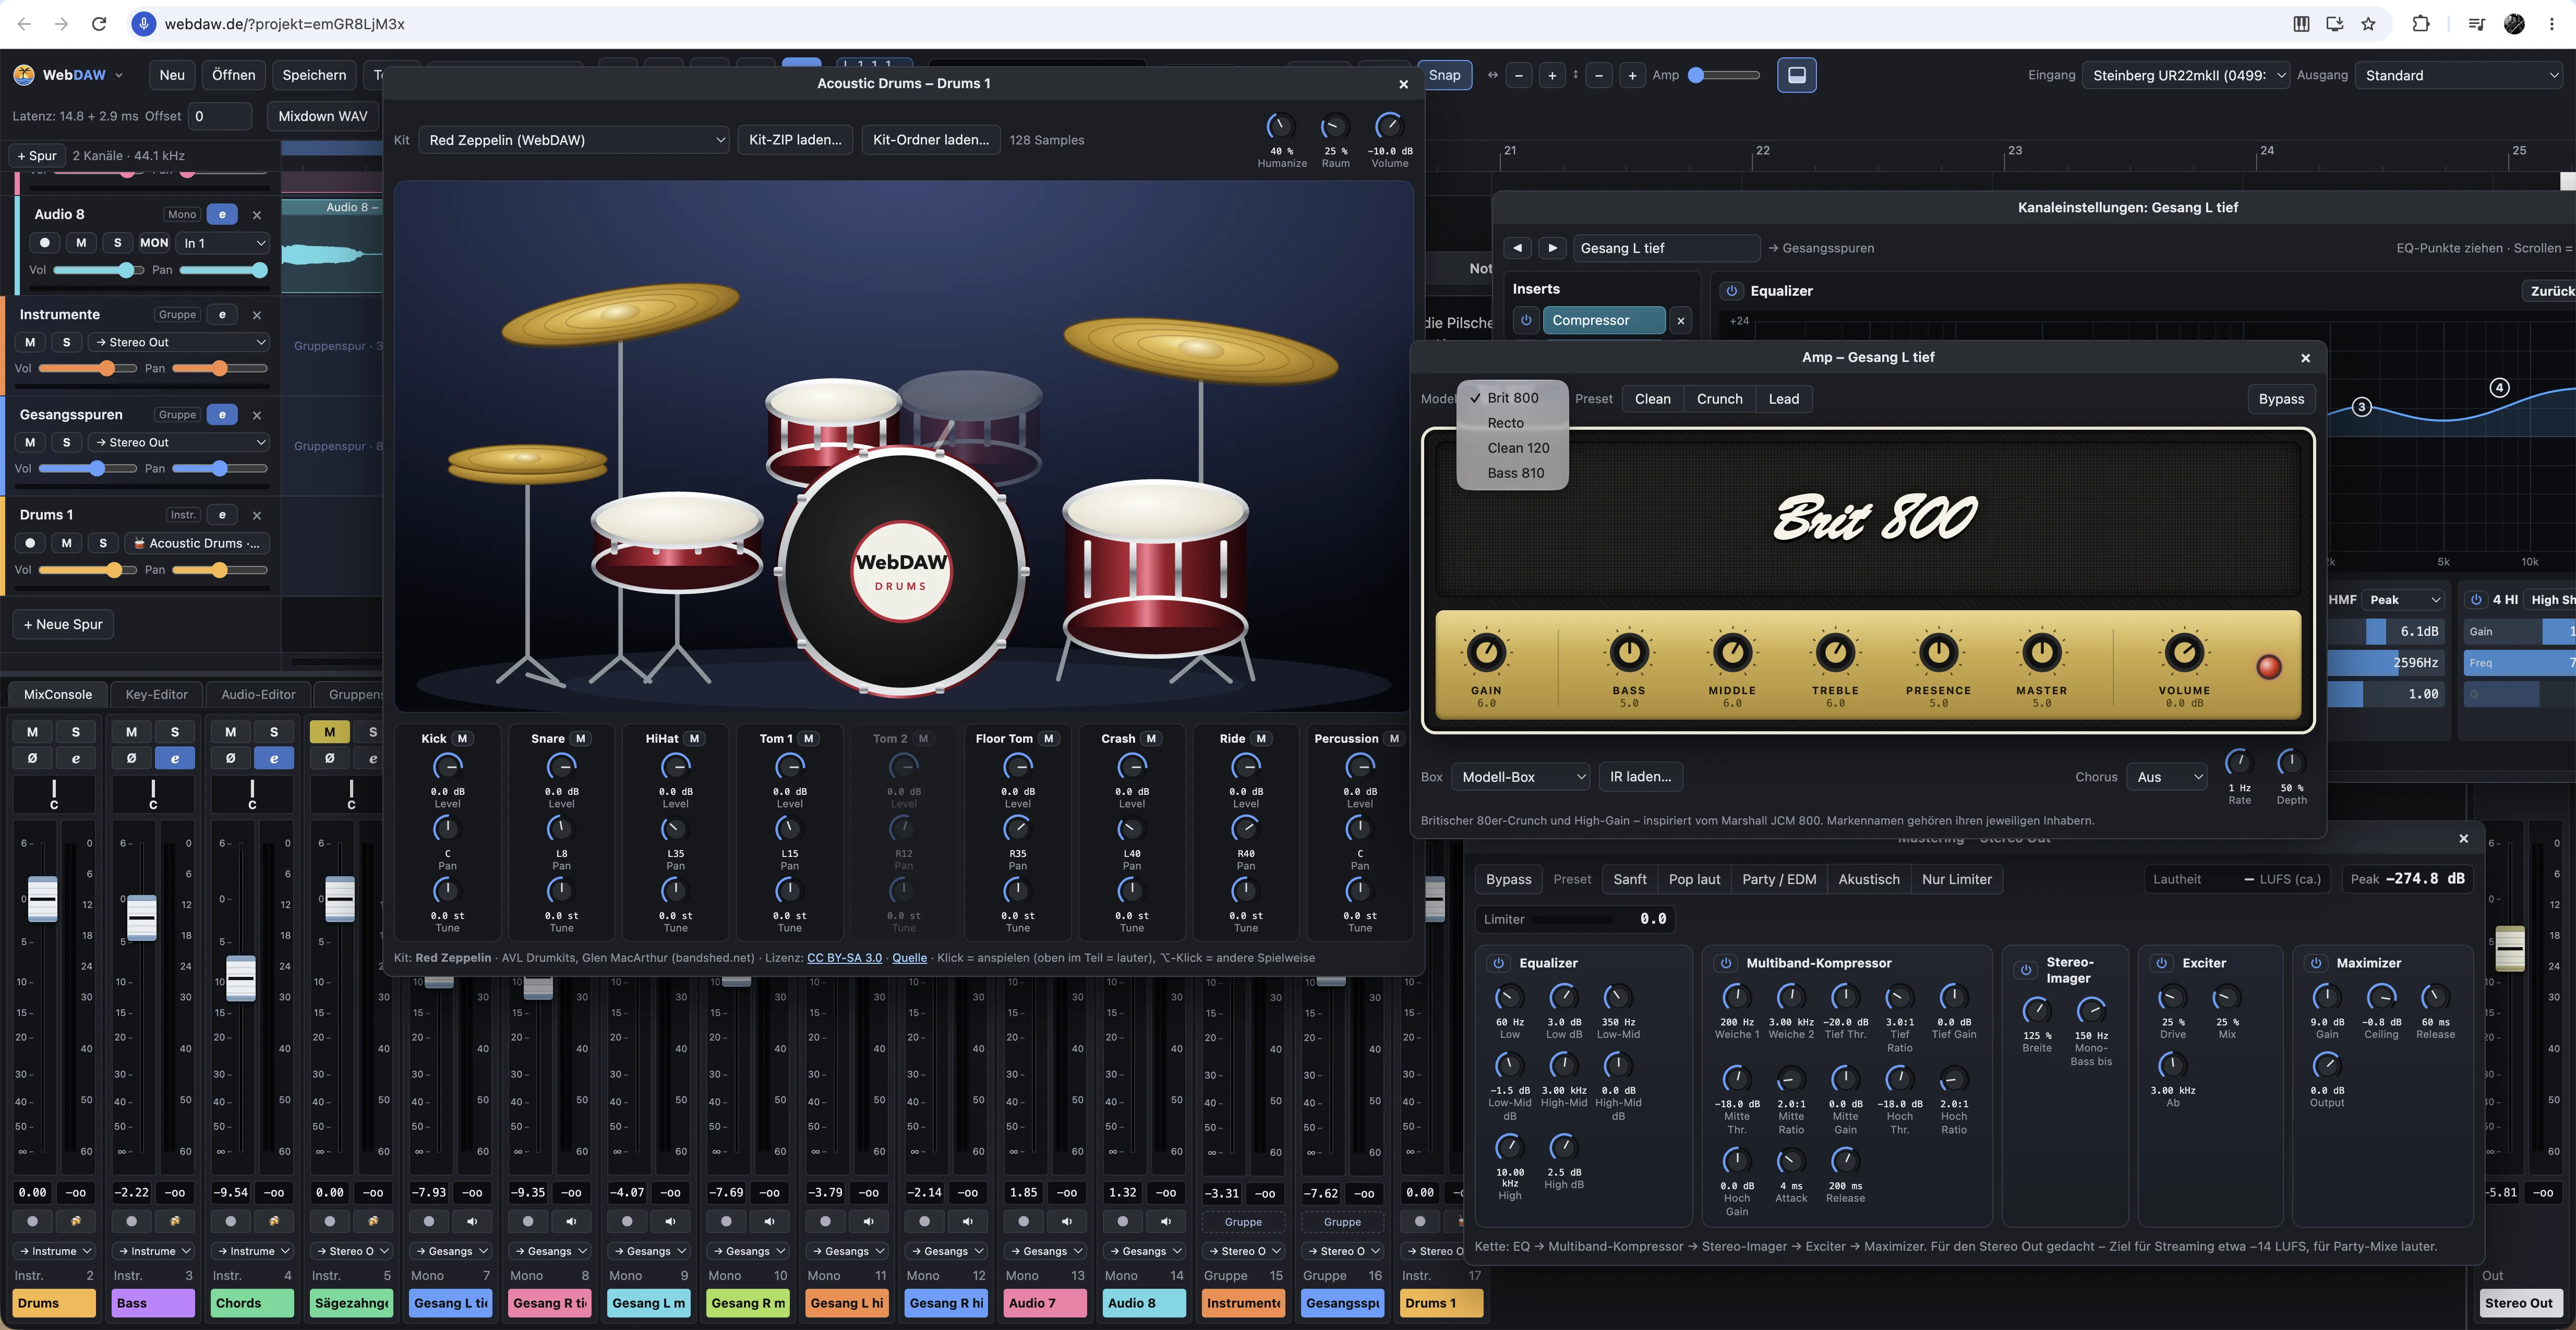
Task: Mute the Gesangsspuren group track
Action: tap(30, 443)
